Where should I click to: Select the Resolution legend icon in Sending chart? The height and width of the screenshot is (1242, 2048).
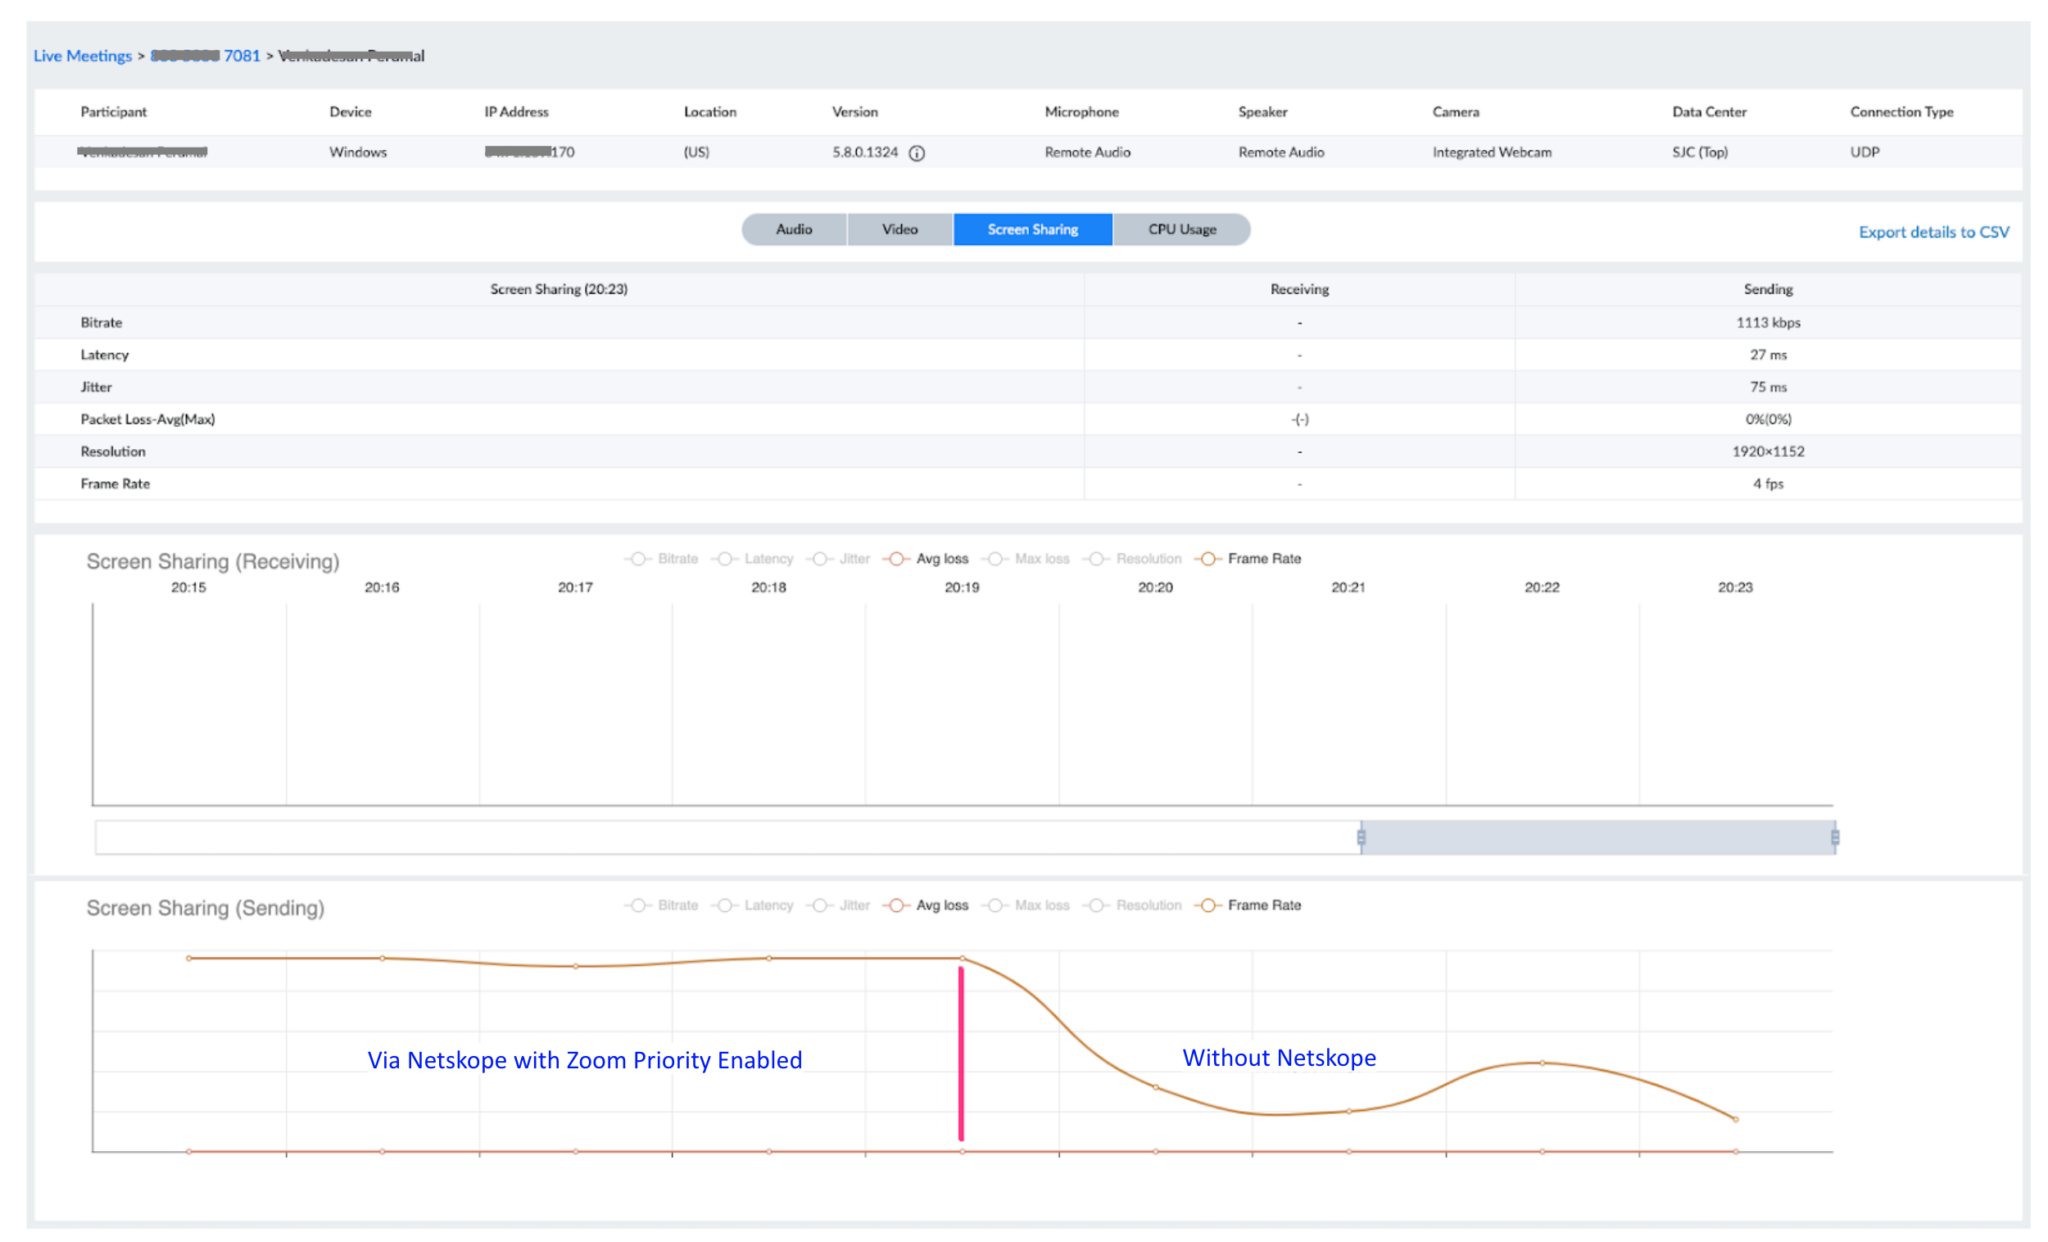[x=1097, y=905]
